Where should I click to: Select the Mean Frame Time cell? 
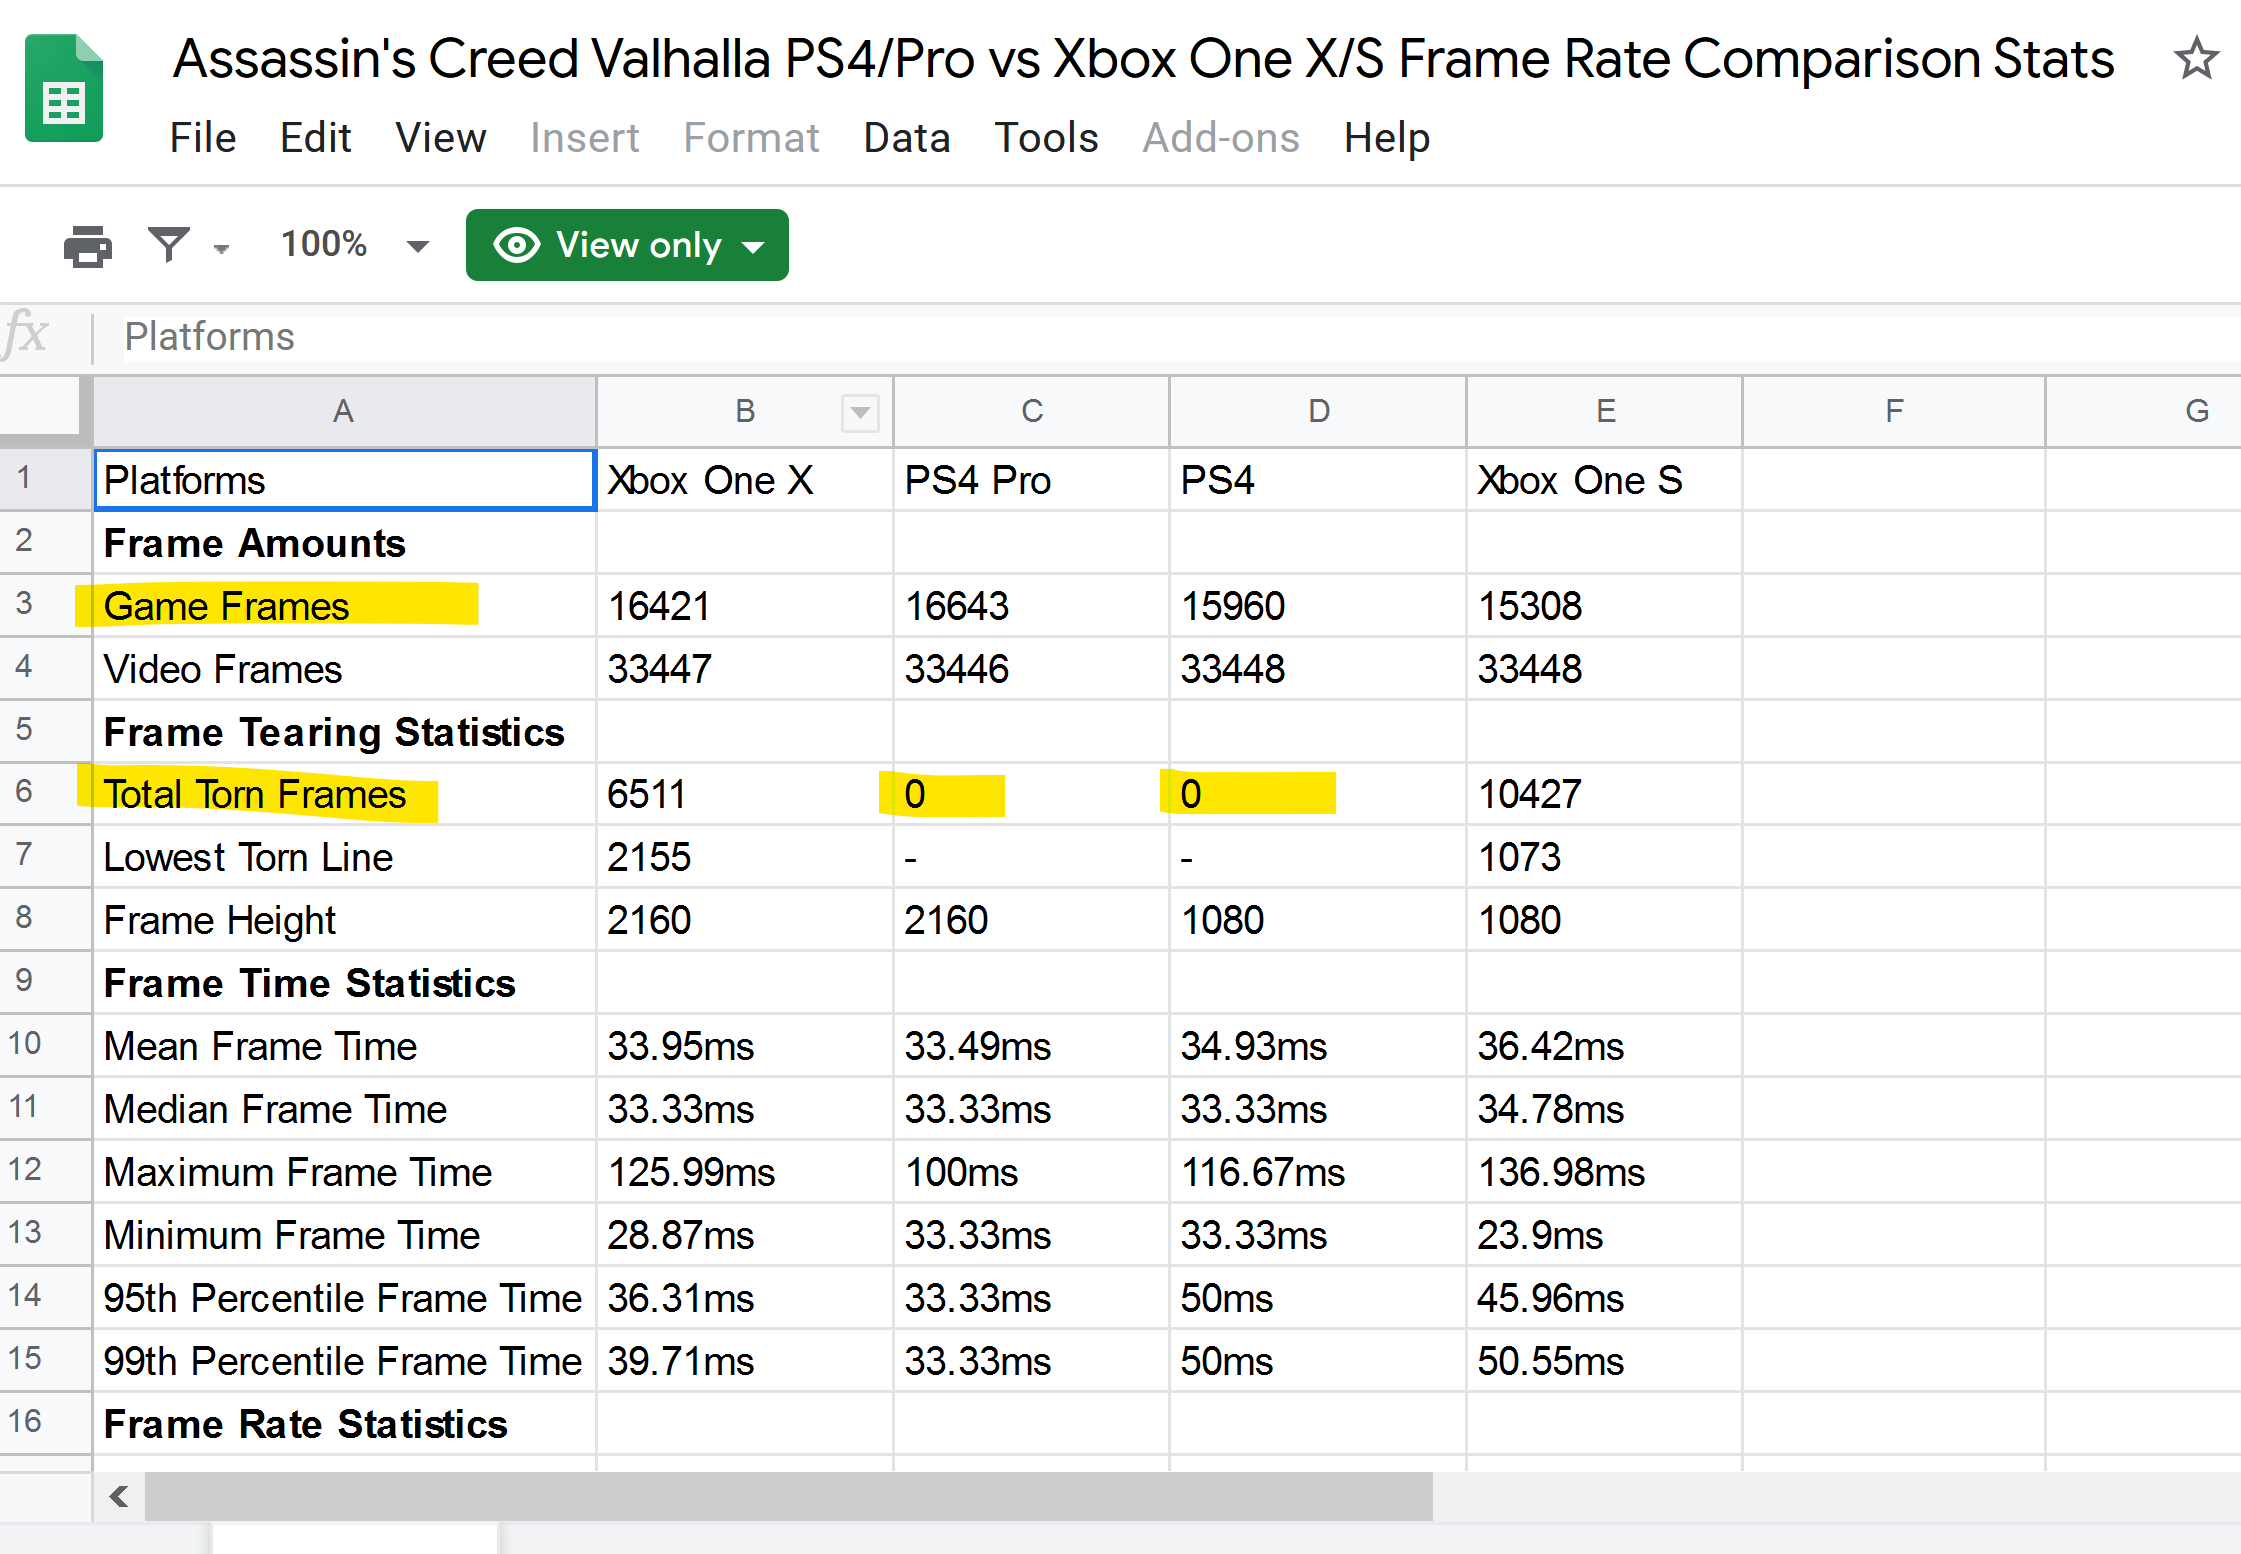pos(344,1046)
